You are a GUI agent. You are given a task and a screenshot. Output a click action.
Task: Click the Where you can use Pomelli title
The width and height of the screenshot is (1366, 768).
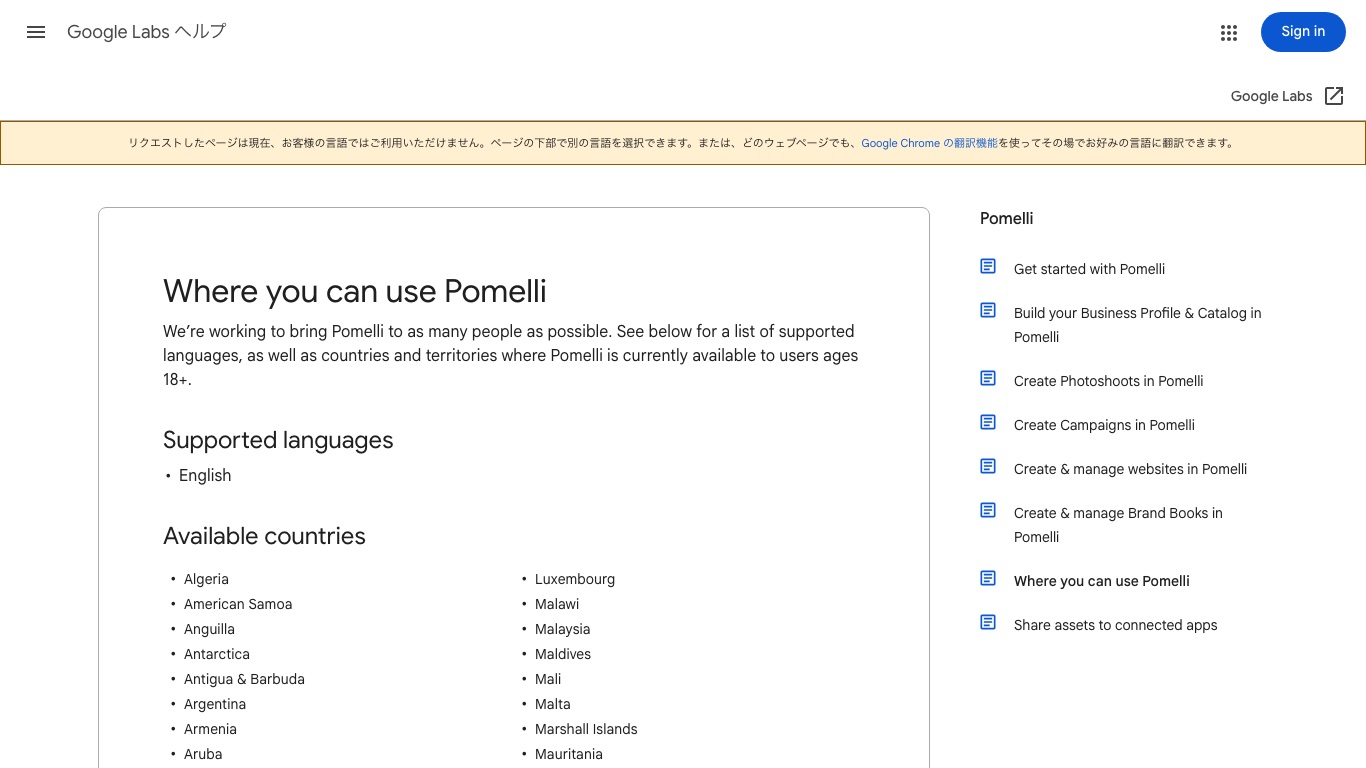point(355,291)
